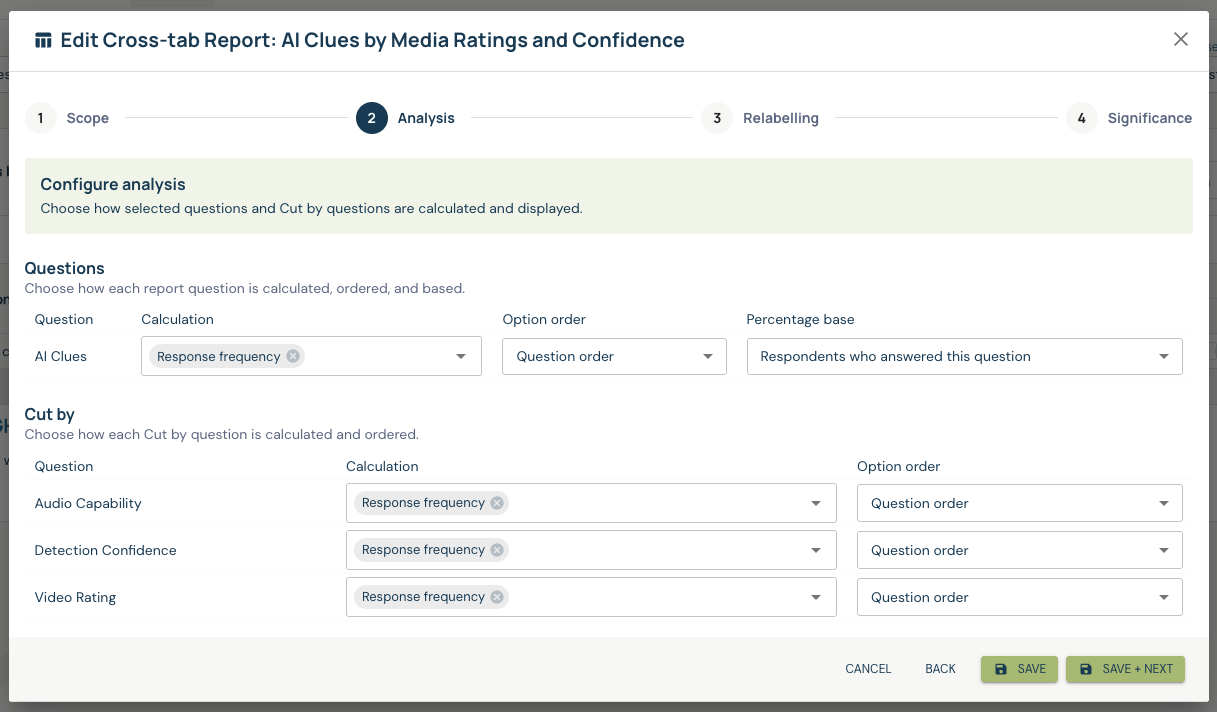
Task: Select the Analysis step
Action: click(x=405, y=118)
